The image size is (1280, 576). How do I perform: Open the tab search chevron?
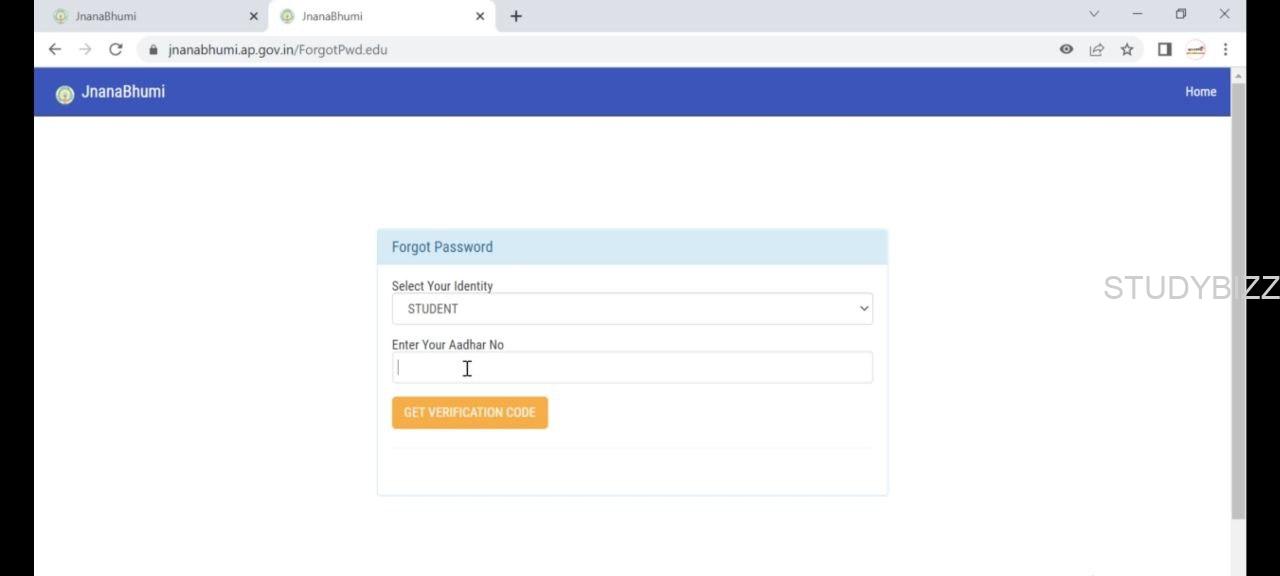[1094, 14]
